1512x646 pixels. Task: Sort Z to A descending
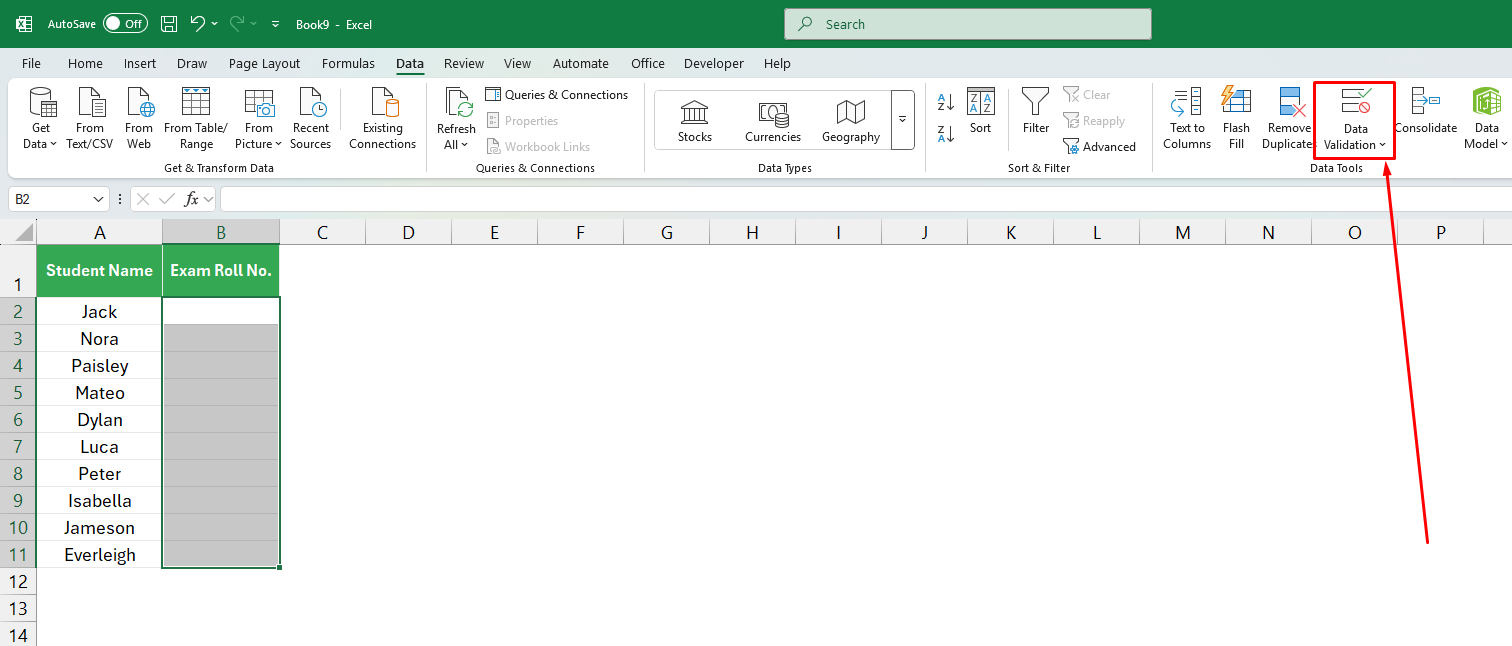pos(946,133)
